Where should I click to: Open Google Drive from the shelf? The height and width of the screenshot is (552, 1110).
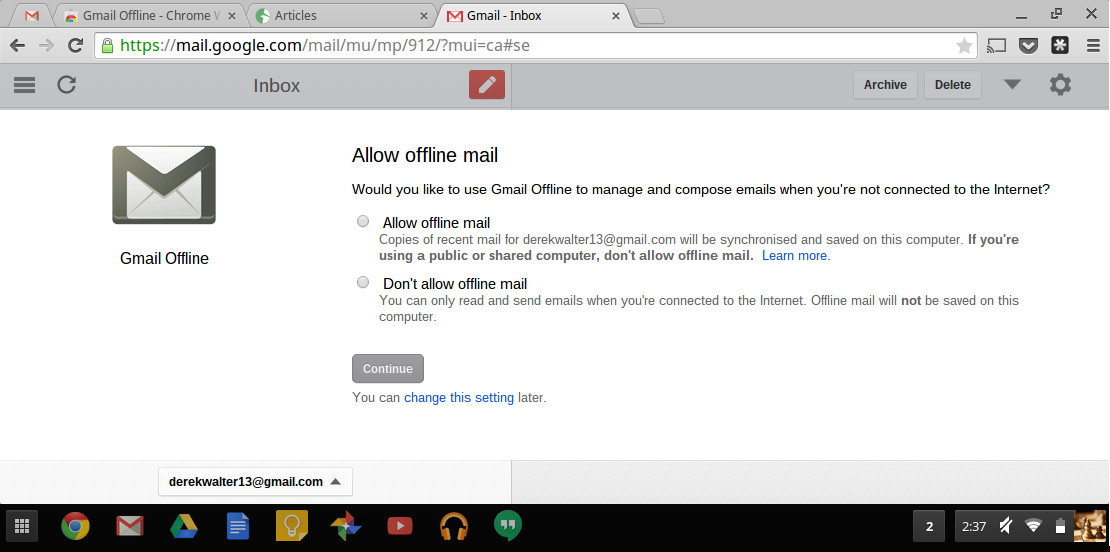click(182, 525)
